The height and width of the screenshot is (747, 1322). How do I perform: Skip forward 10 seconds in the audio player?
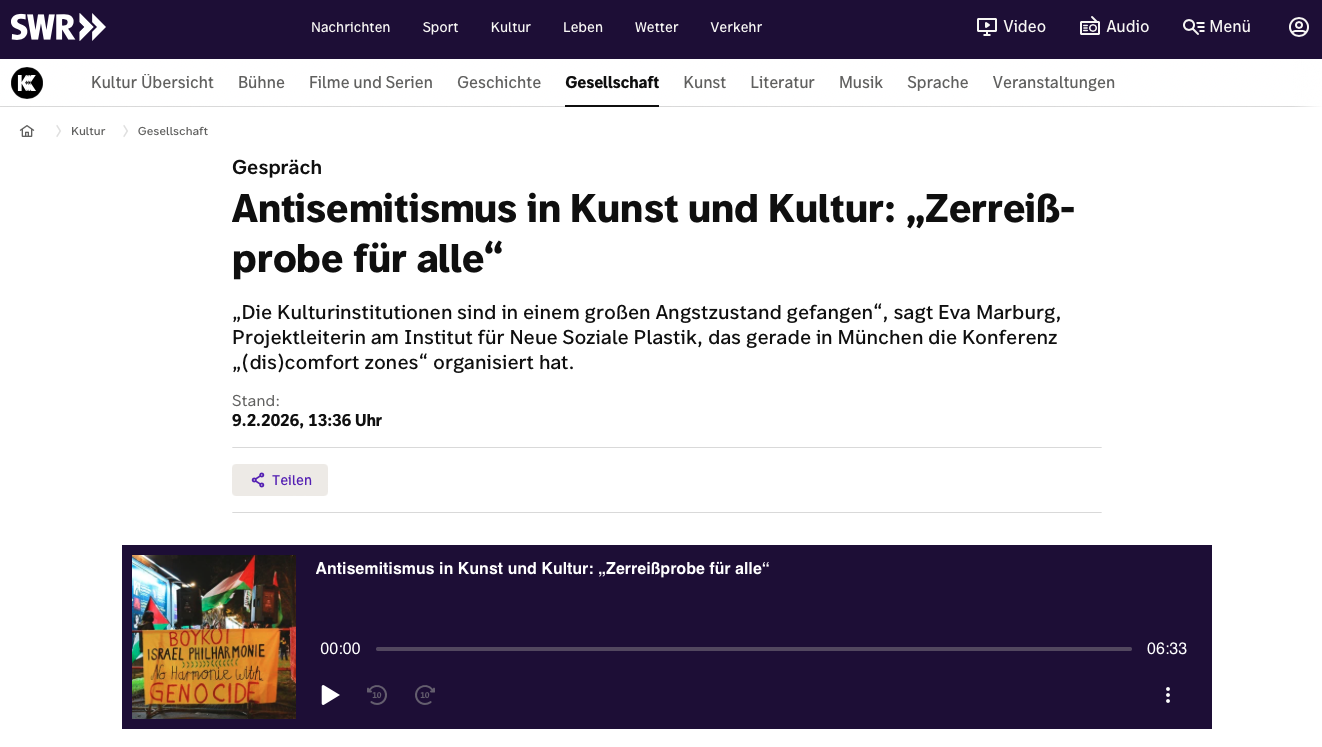point(424,694)
